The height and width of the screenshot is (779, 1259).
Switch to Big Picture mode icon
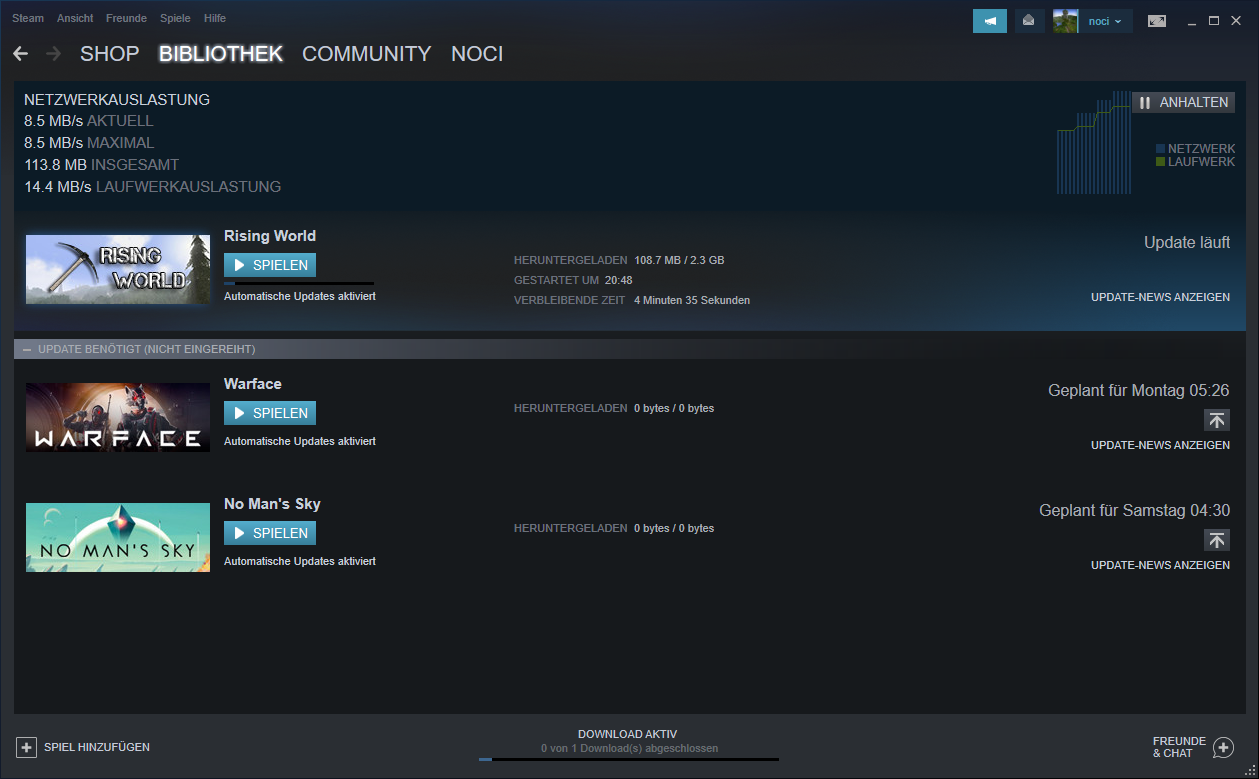click(1156, 21)
